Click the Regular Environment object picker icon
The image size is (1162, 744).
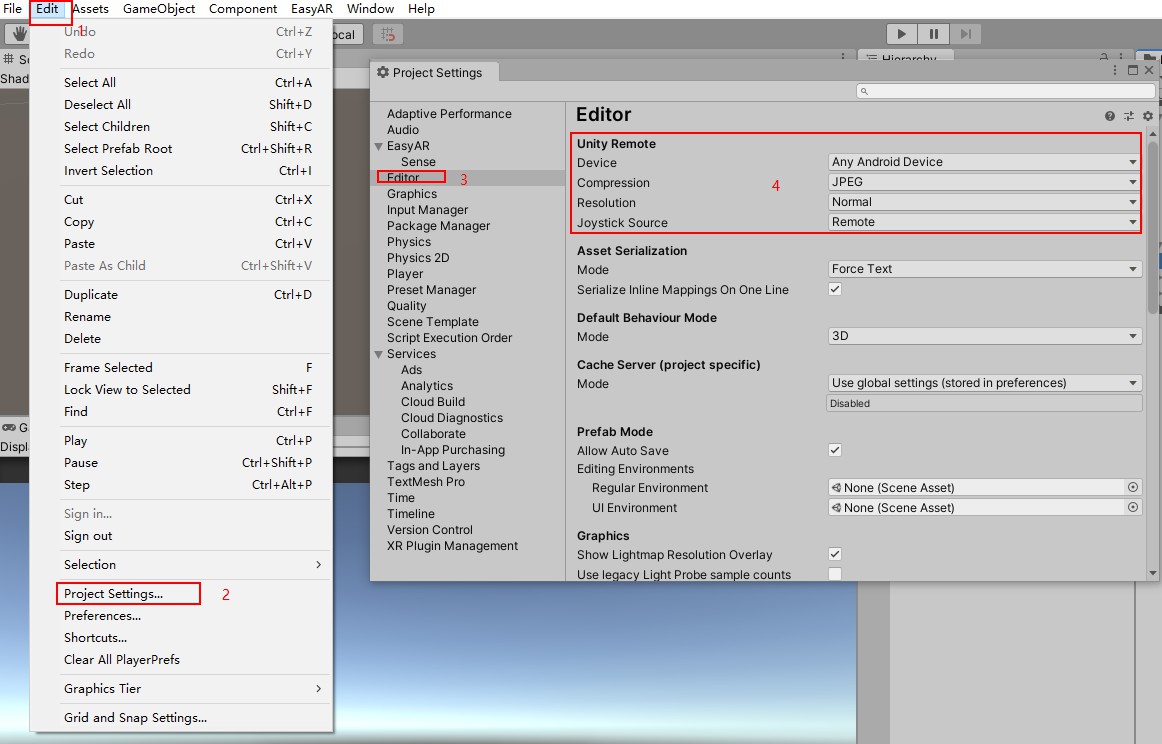tap(1131, 487)
